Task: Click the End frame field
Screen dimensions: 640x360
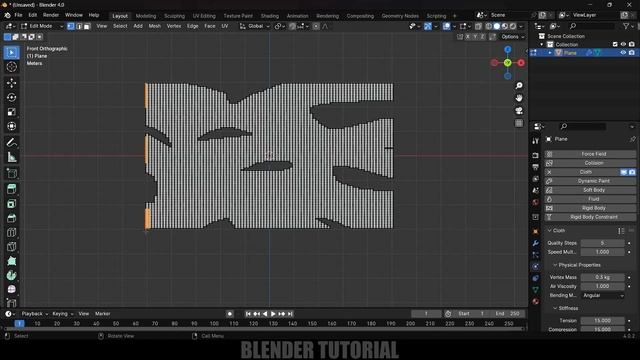Action: 508,314
